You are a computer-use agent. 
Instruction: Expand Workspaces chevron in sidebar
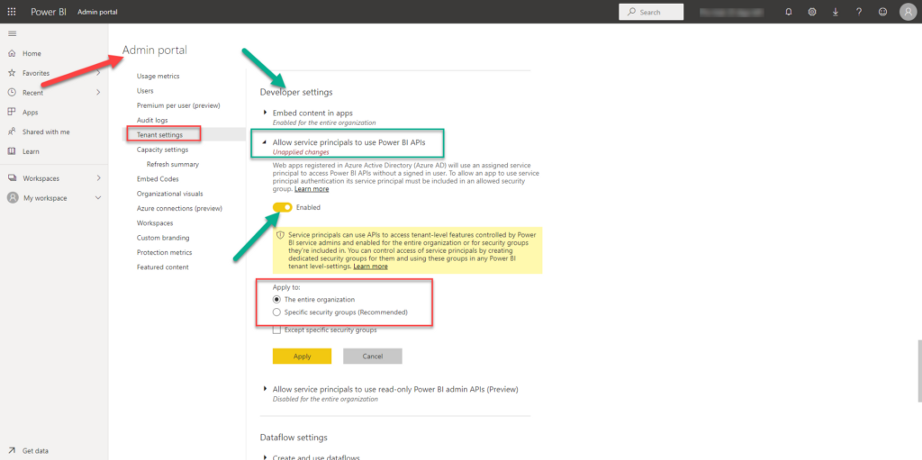pos(98,178)
